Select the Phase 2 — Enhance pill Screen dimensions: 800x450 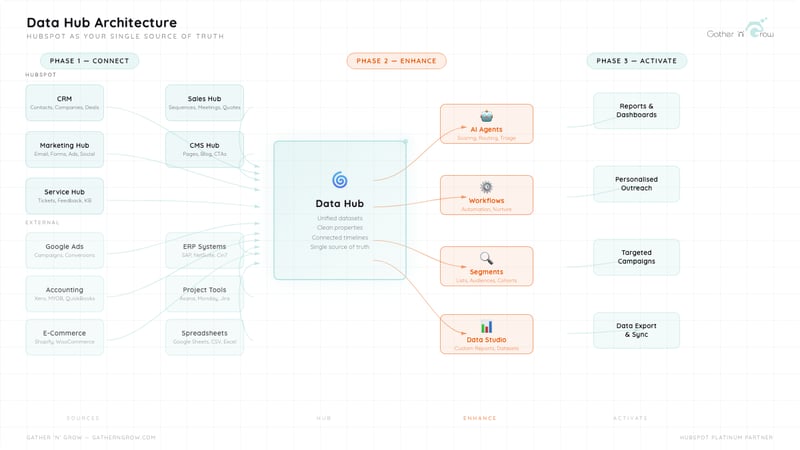396,61
